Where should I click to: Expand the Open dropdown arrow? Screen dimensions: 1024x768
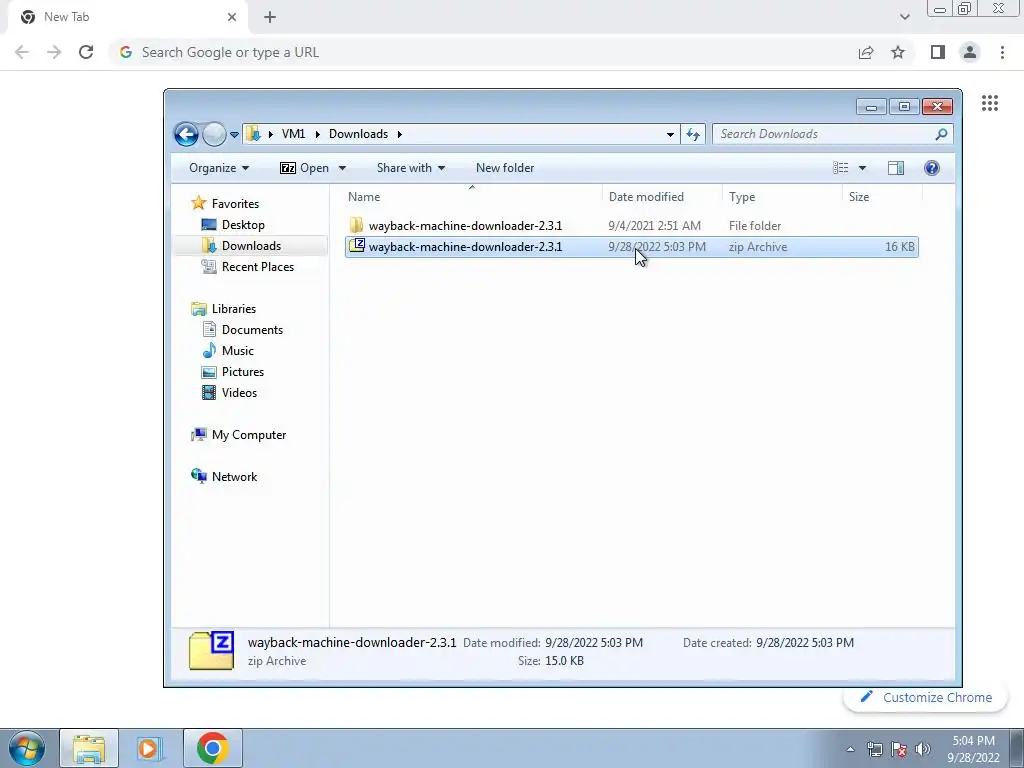342,168
